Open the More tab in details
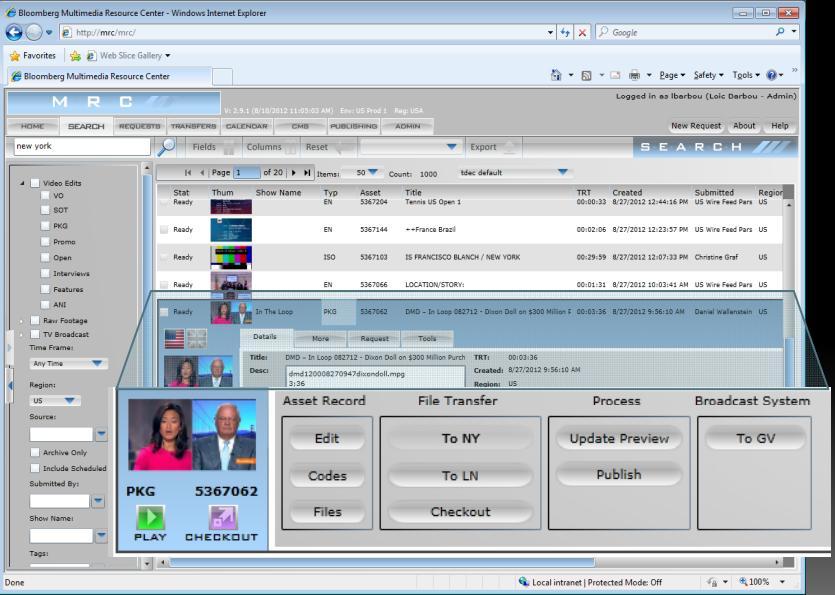Screen dimensions: 835x595 tap(321, 338)
